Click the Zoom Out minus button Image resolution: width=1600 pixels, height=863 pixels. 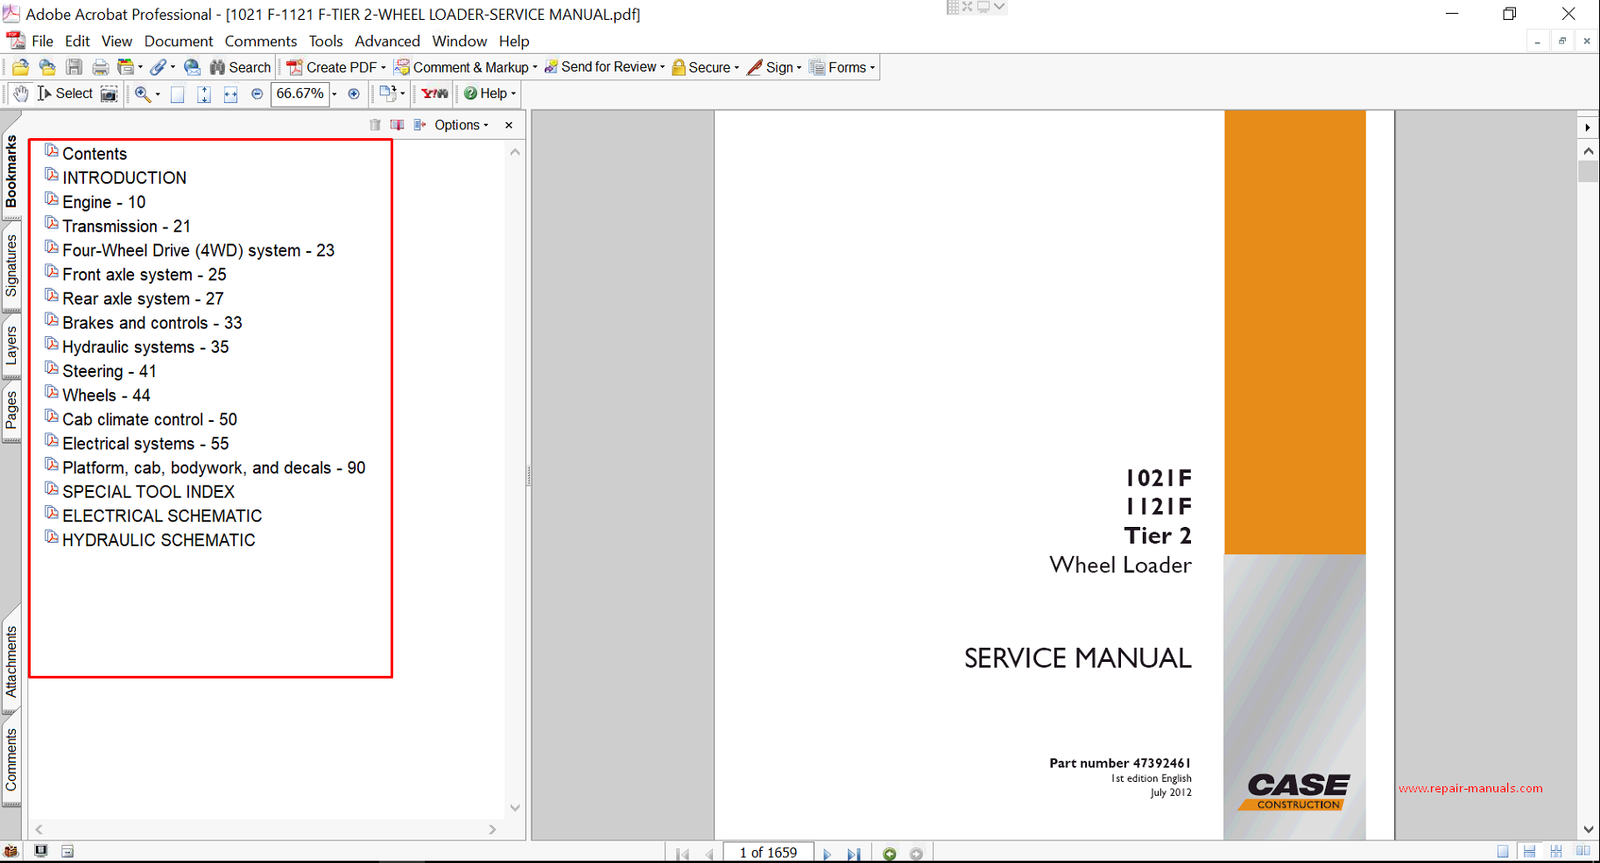pos(257,94)
